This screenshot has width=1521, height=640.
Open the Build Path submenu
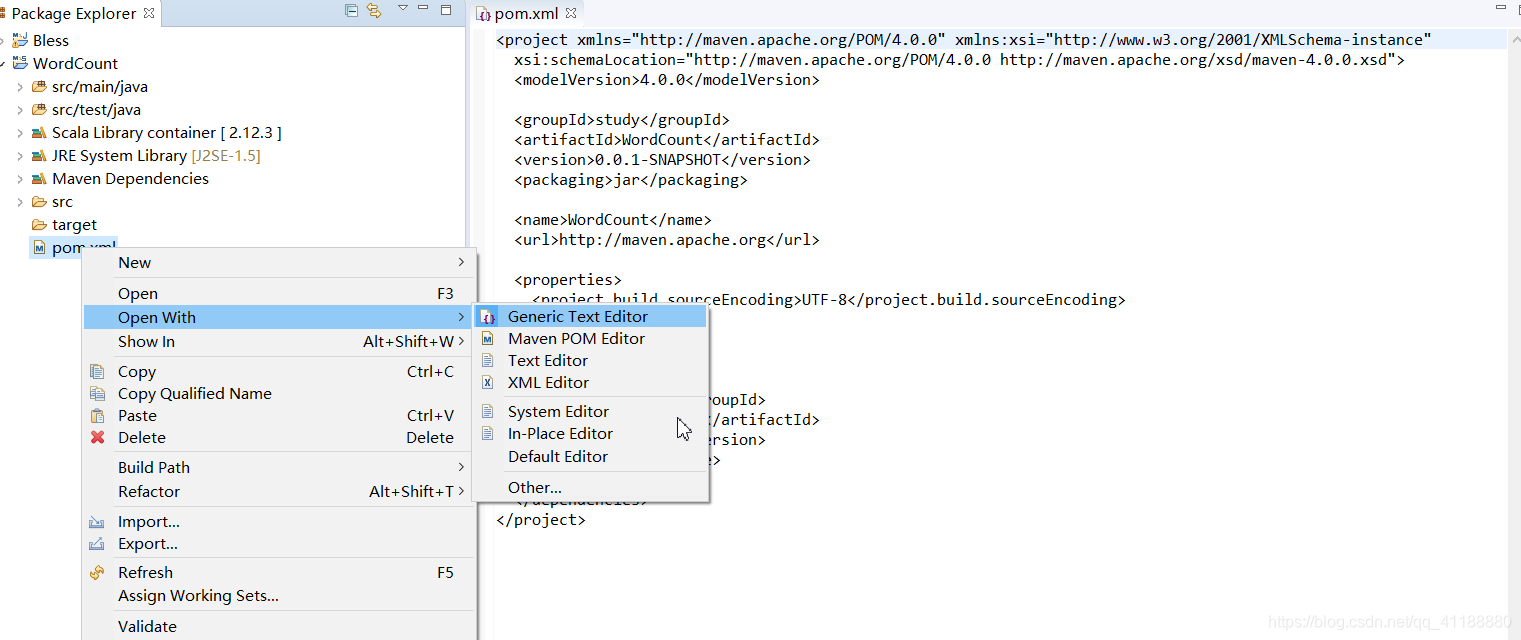279,467
